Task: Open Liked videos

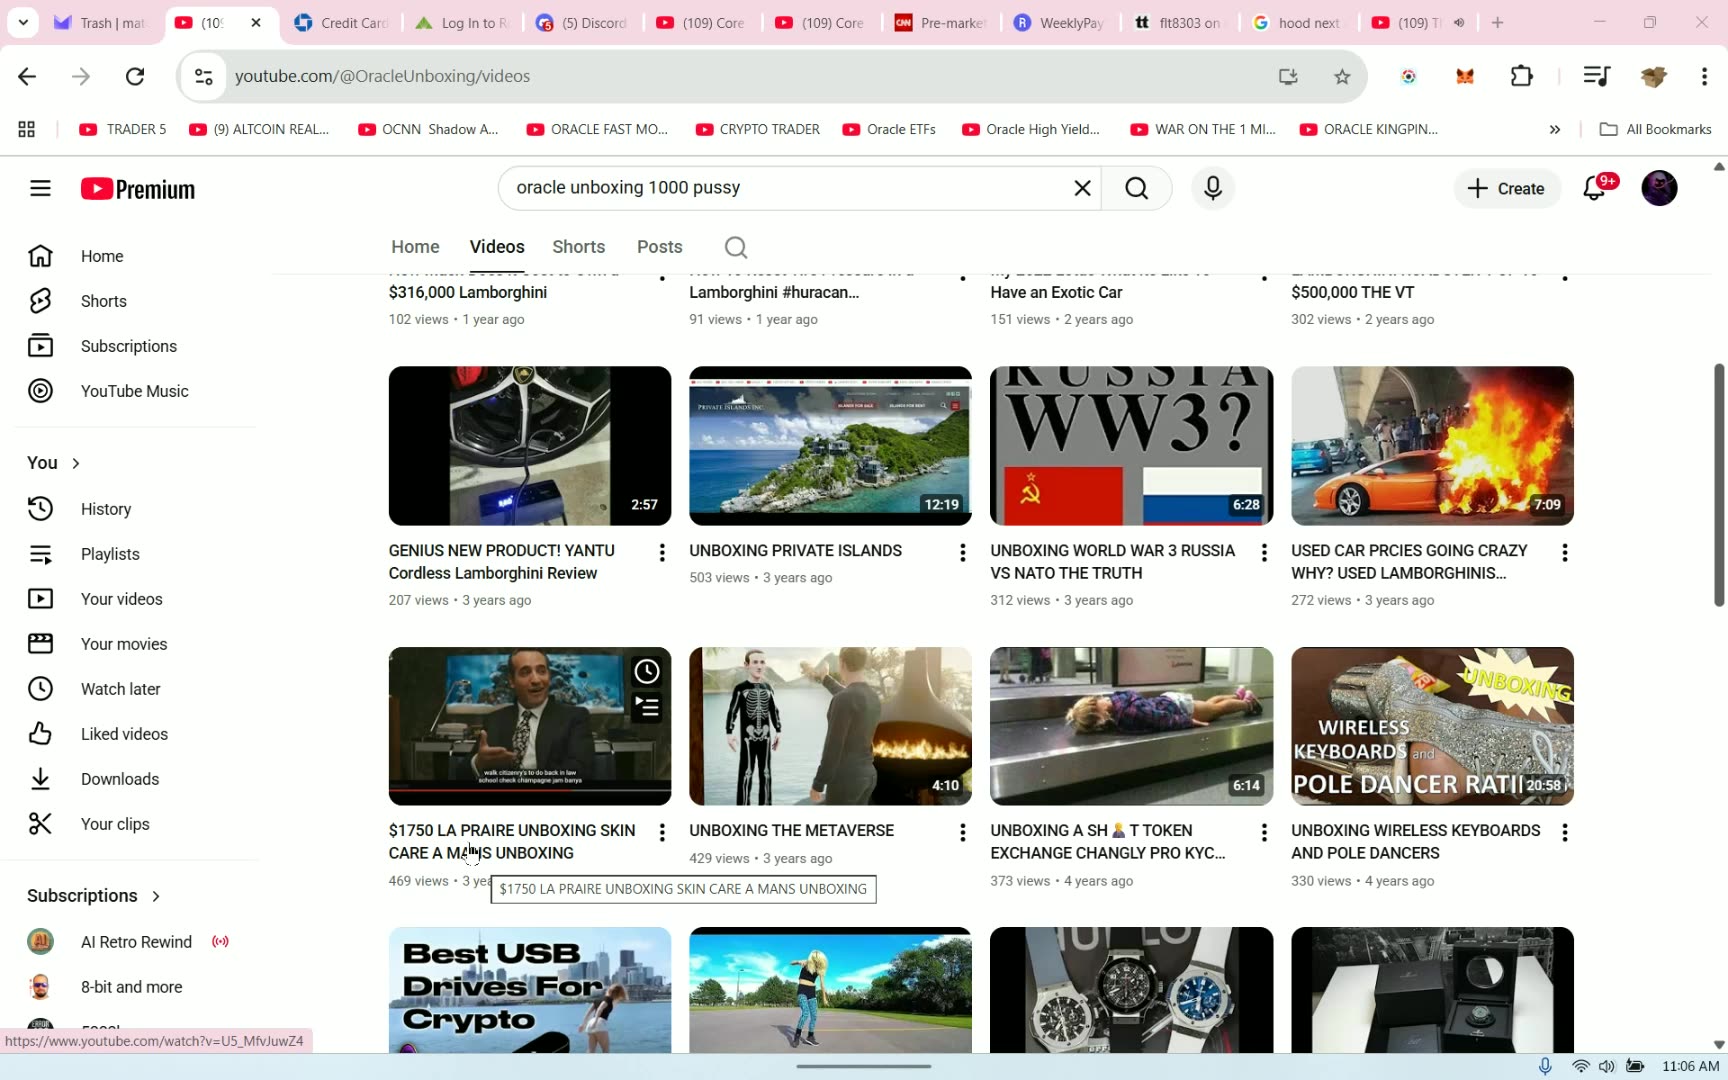Action: 124,734
